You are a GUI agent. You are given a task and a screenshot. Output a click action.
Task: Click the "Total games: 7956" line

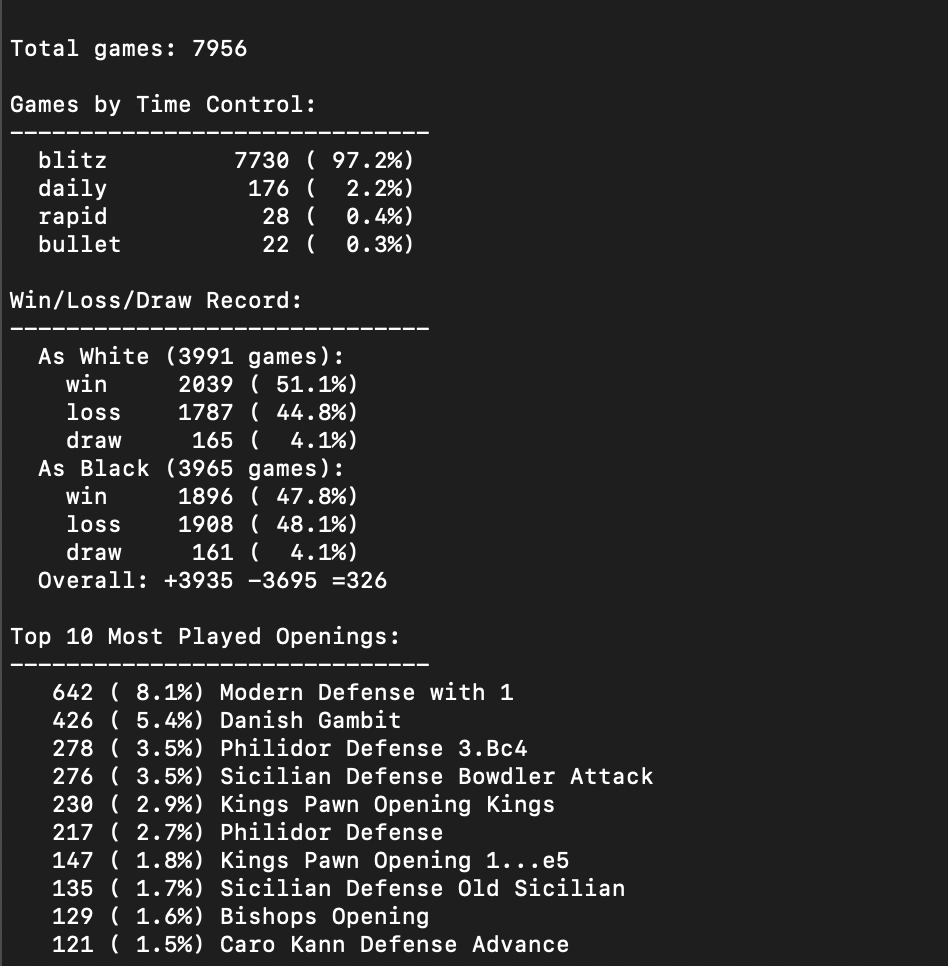click(128, 49)
